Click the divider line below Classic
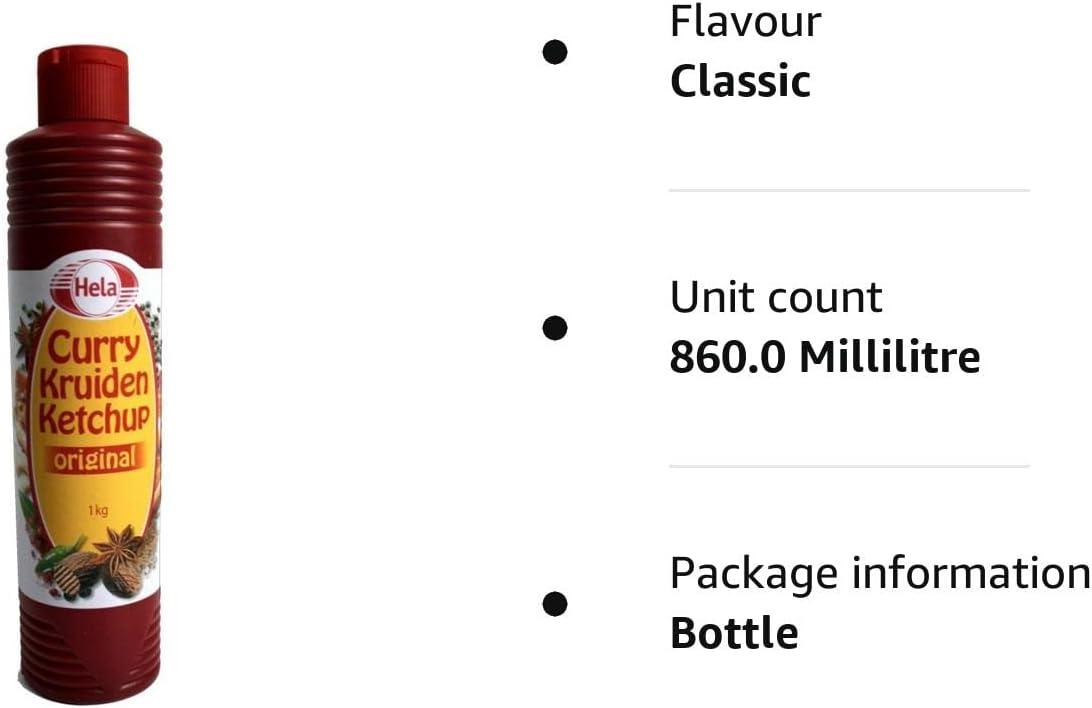Viewport: 1092px width, 708px height. click(x=849, y=190)
